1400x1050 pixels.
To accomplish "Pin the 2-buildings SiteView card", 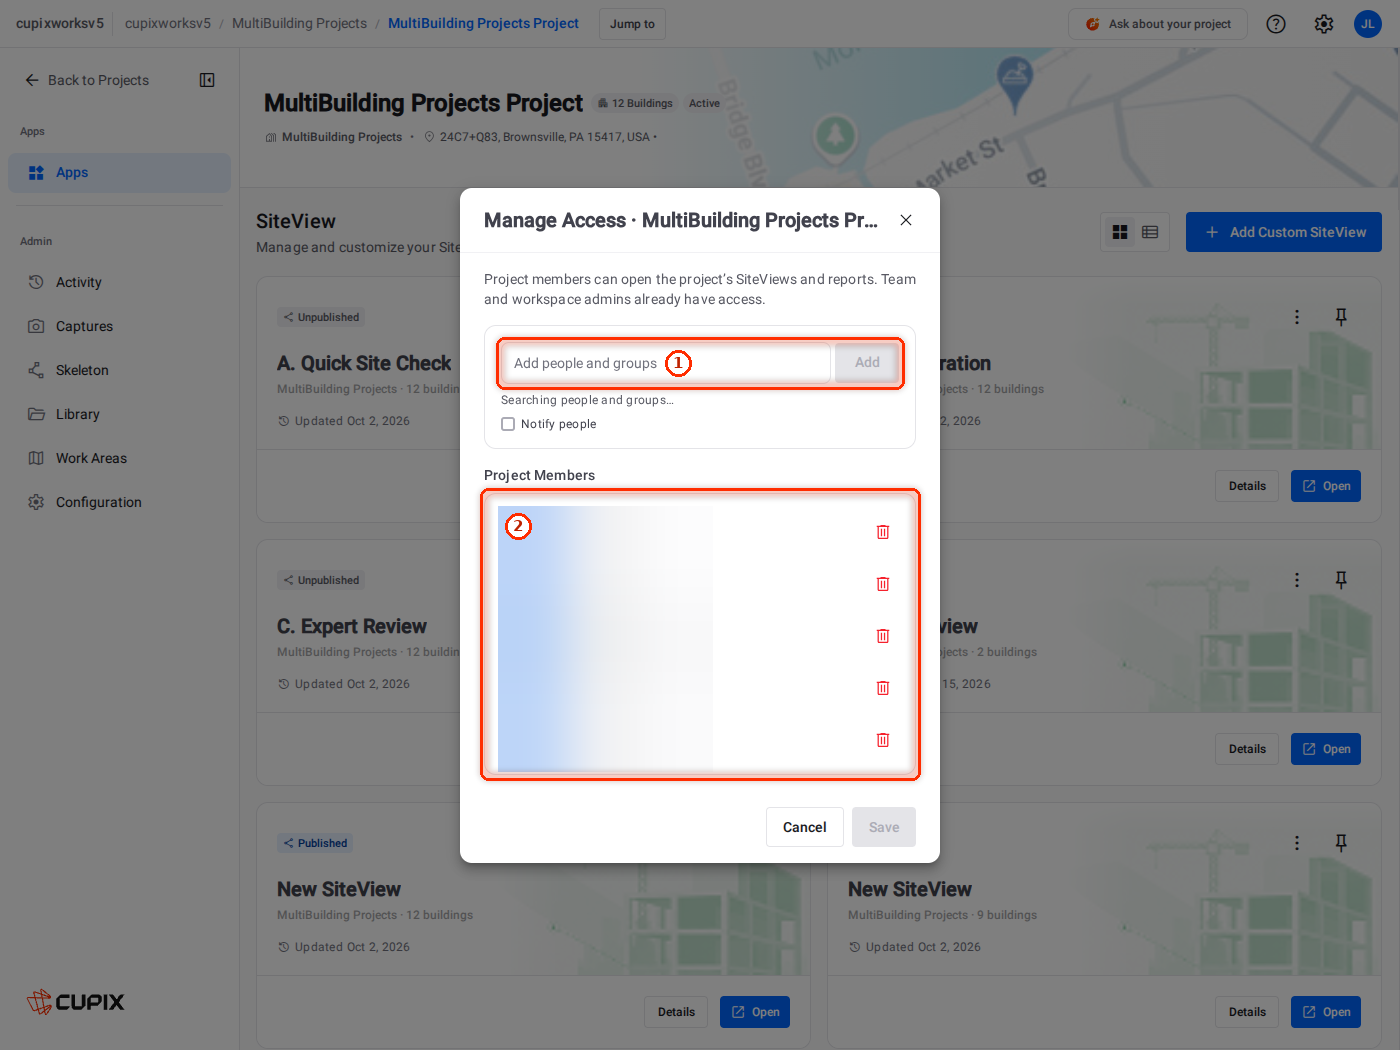I will [x=1341, y=580].
